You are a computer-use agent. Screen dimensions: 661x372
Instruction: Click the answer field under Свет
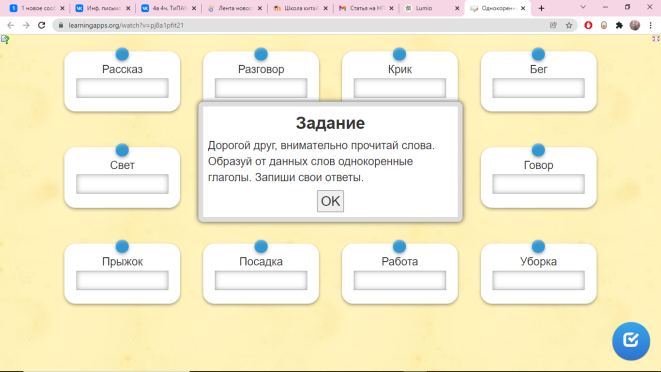point(122,184)
